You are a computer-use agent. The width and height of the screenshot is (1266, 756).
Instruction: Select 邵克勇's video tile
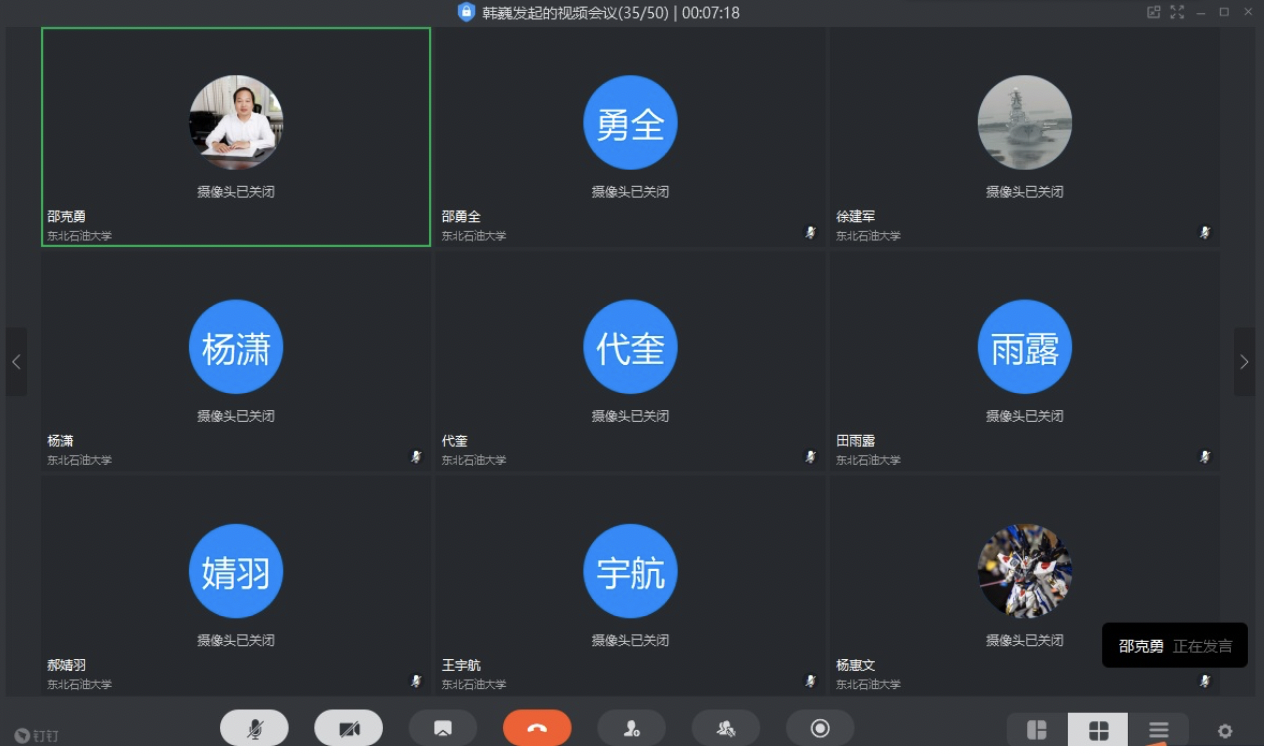[236, 137]
